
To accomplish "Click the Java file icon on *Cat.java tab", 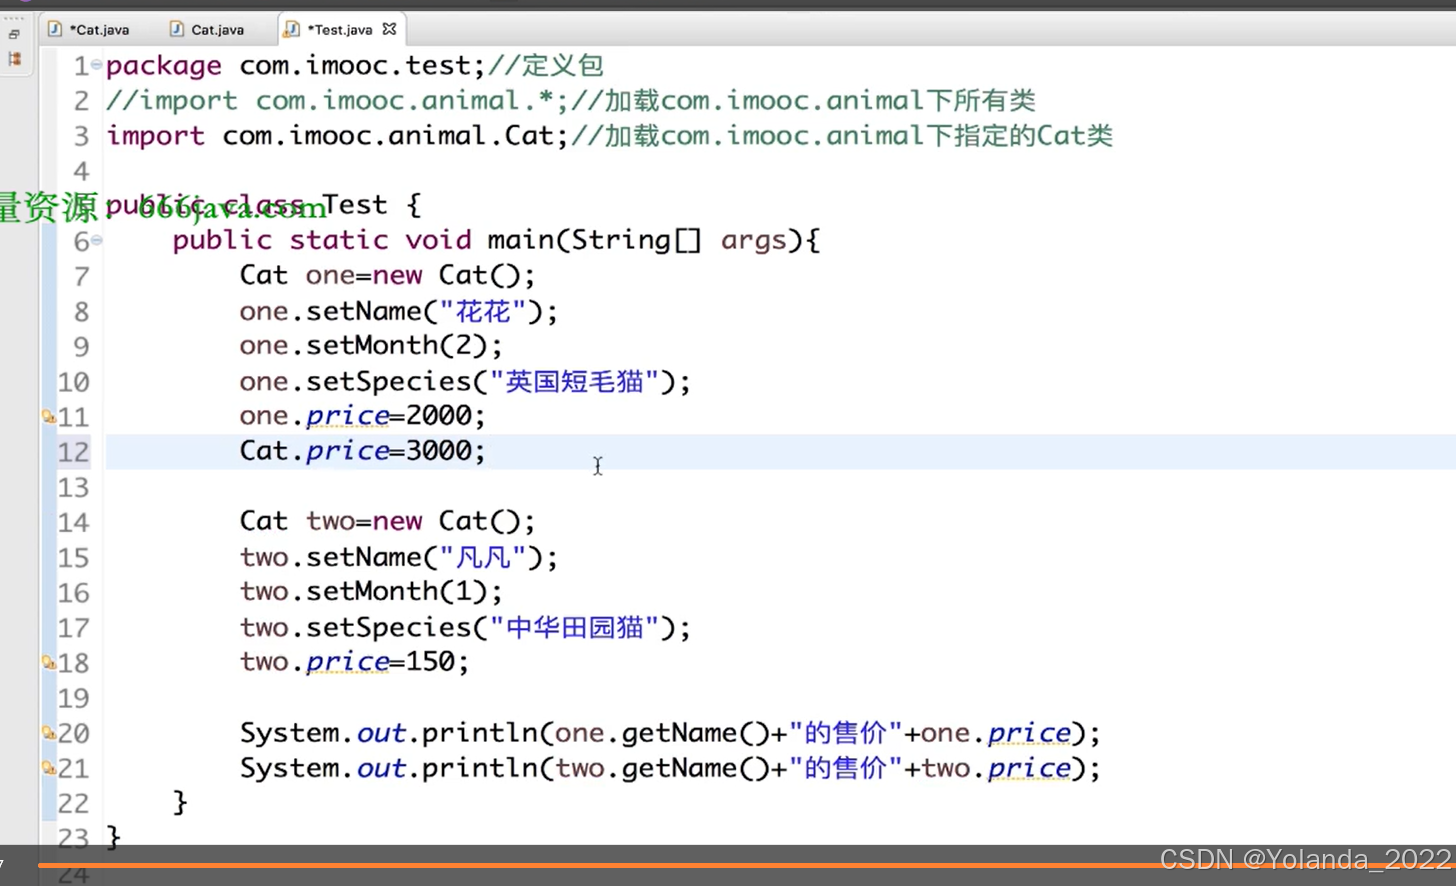I will (55, 29).
